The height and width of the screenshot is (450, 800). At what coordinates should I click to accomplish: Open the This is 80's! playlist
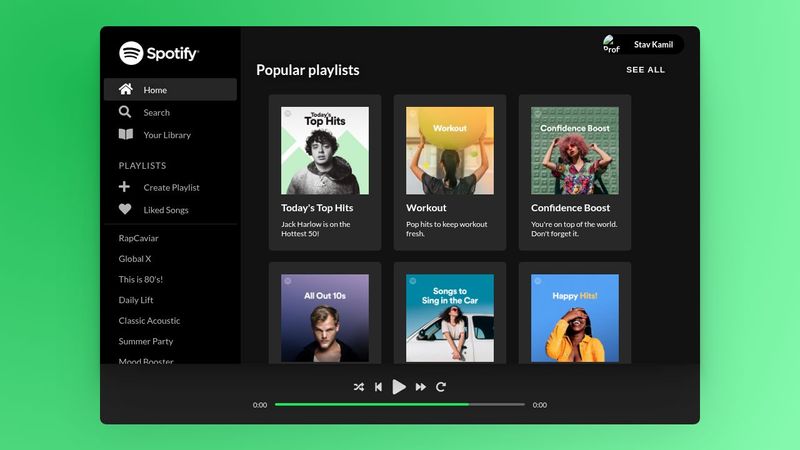click(x=140, y=279)
